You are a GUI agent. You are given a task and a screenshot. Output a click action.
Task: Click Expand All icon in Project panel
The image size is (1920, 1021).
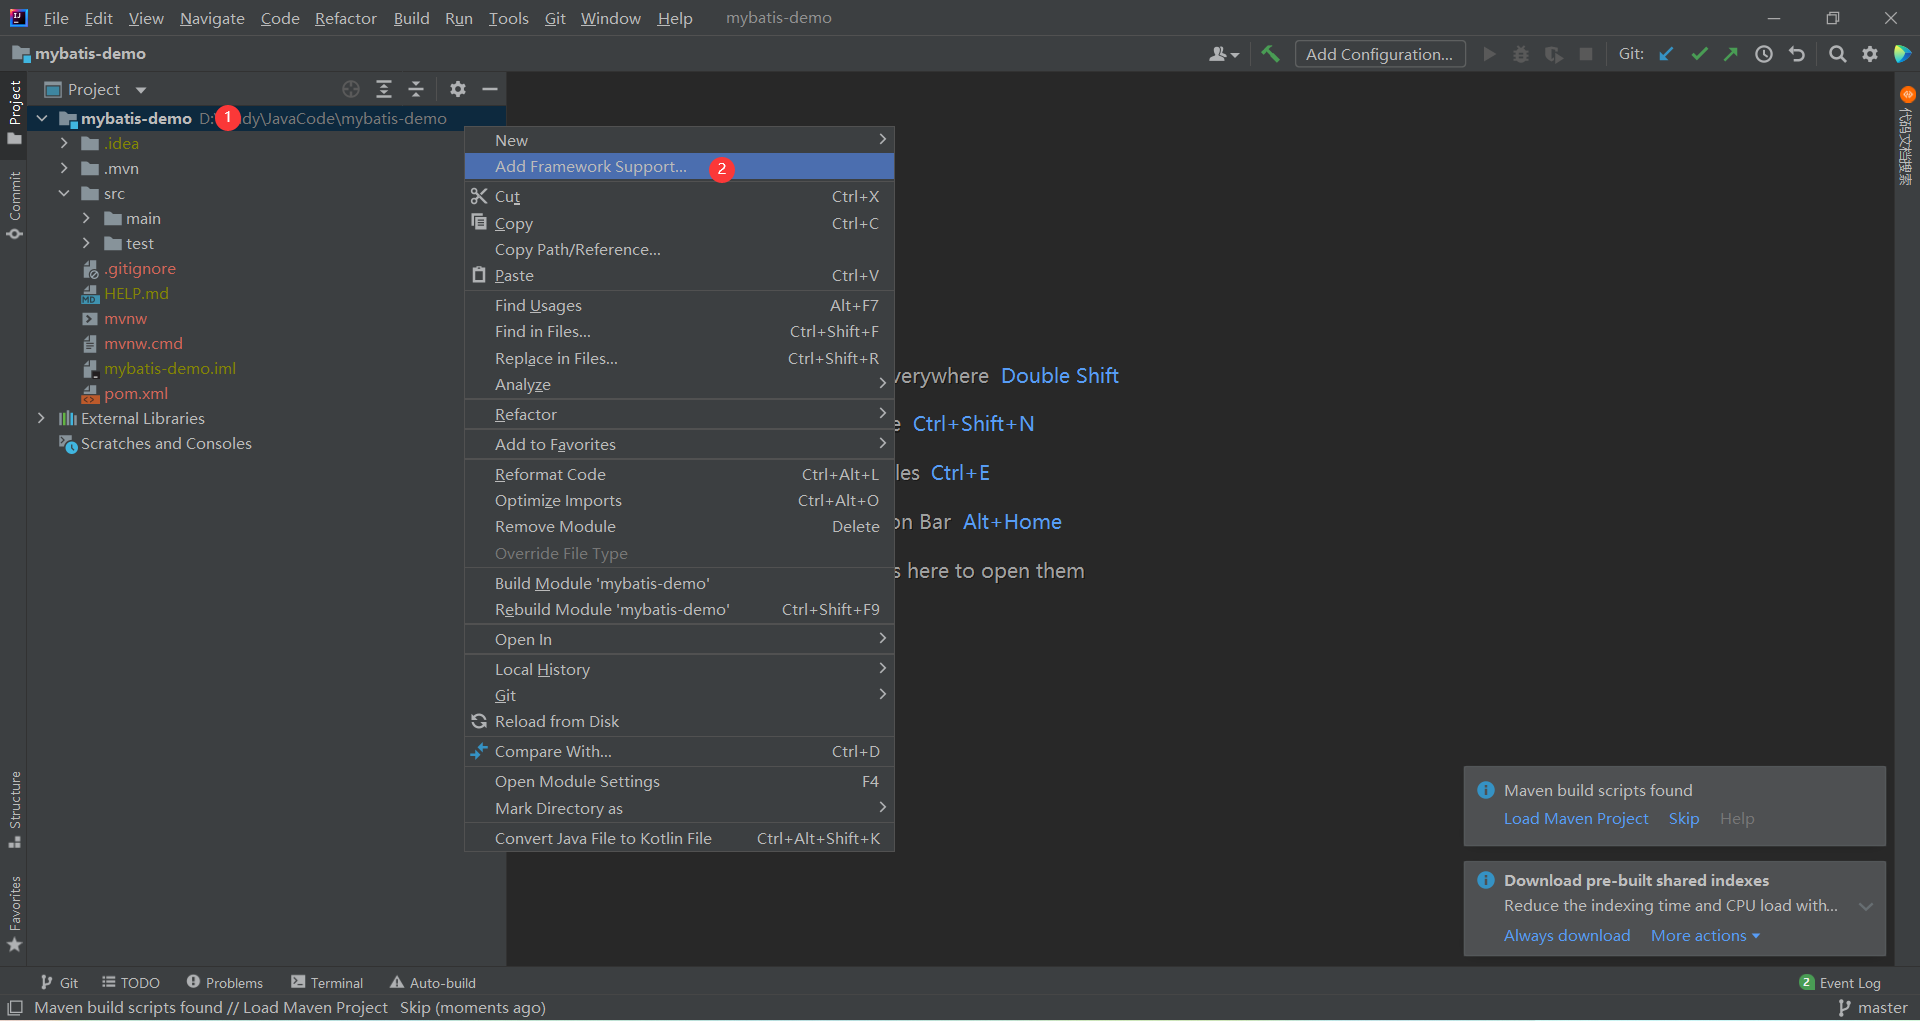[384, 89]
